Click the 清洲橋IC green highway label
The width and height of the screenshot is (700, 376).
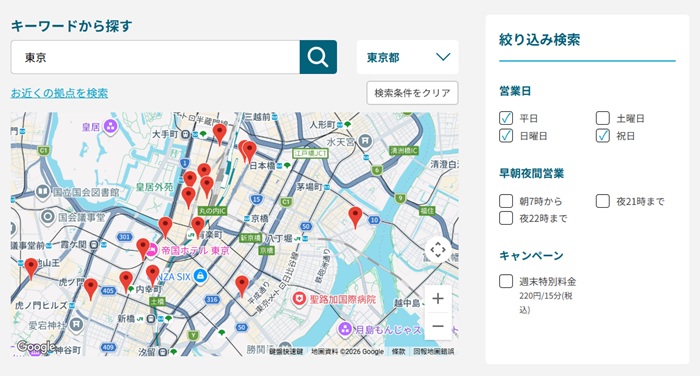point(404,150)
